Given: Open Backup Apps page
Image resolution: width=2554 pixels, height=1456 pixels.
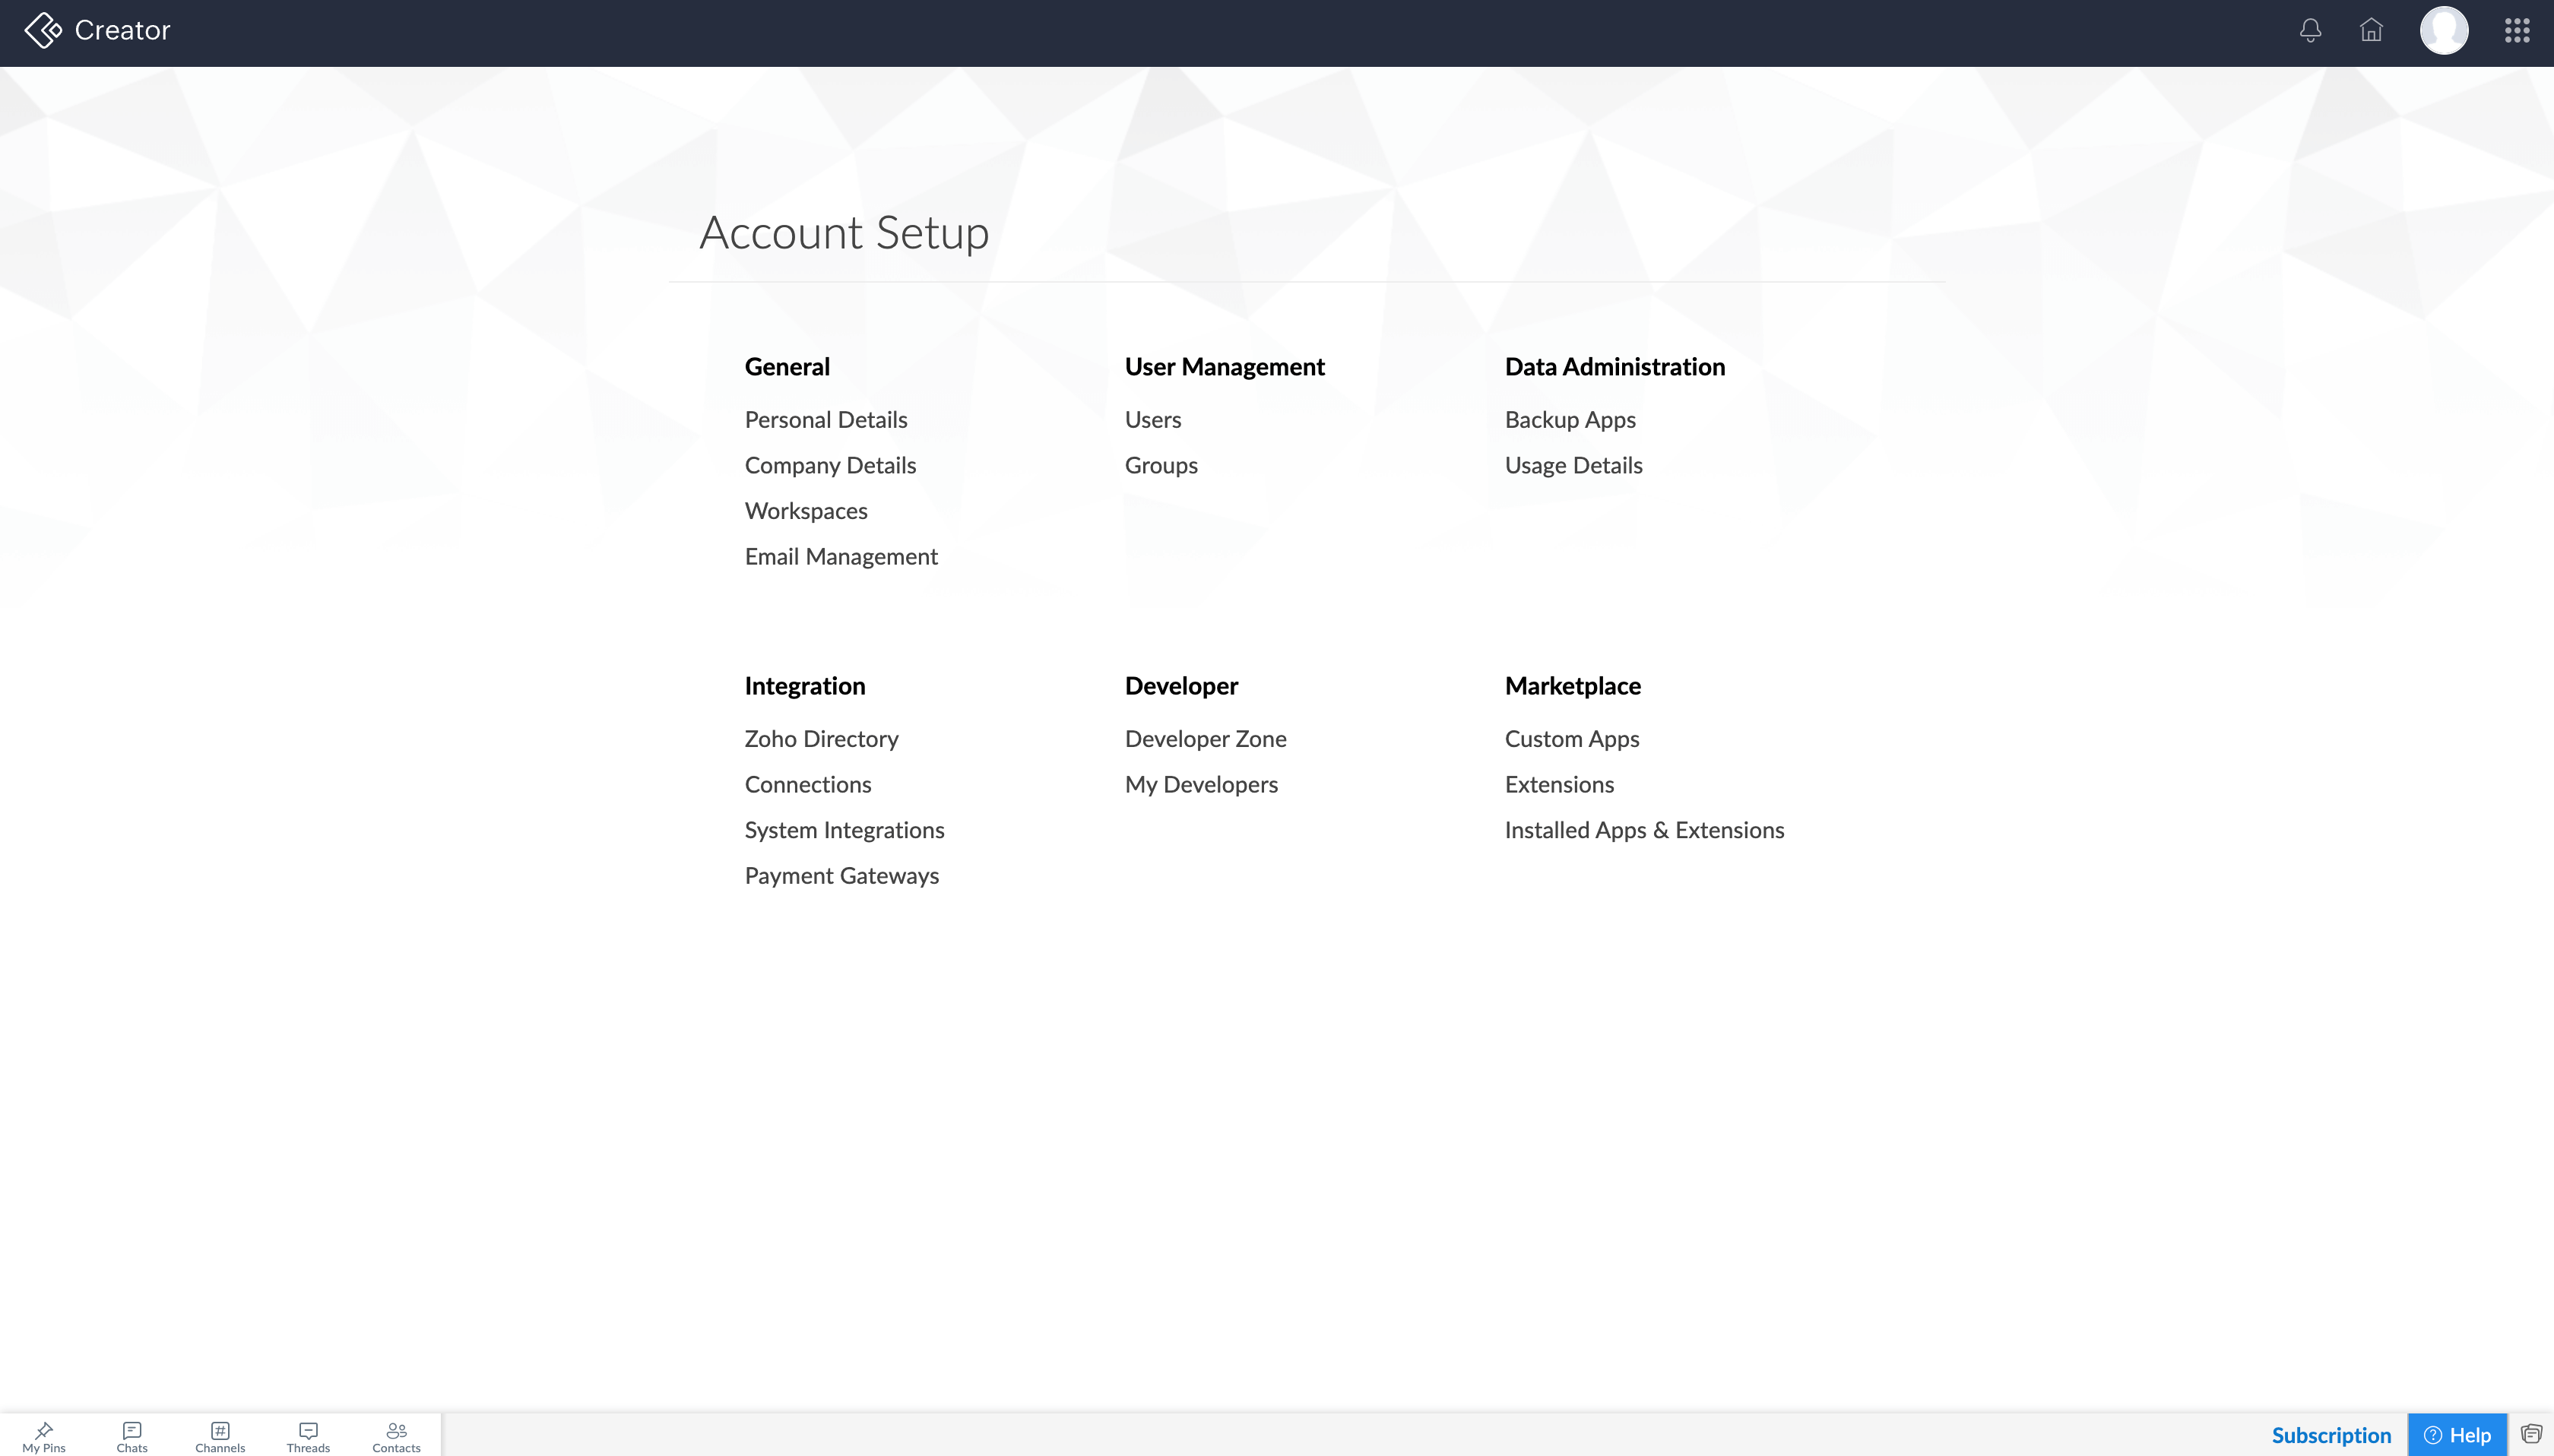Looking at the screenshot, I should [1570, 420].
